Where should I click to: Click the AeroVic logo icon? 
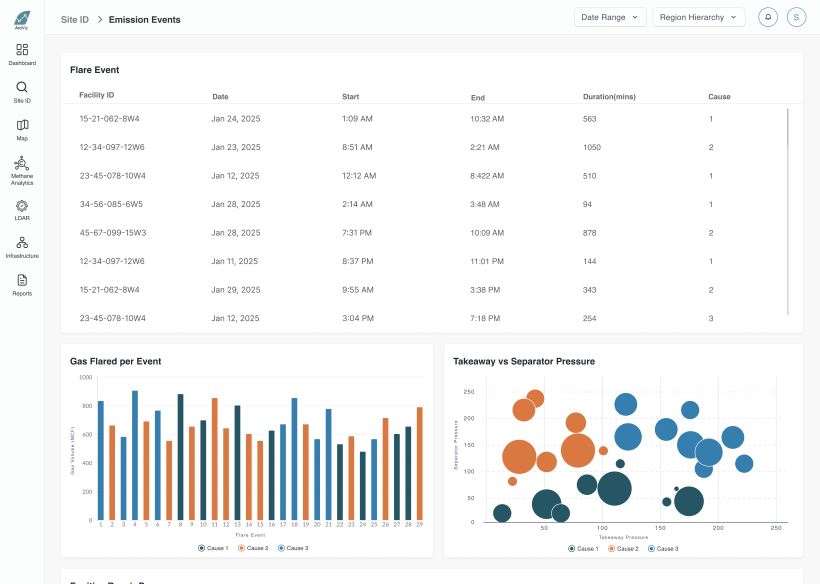pyautogui.click(x=22, y=19)
